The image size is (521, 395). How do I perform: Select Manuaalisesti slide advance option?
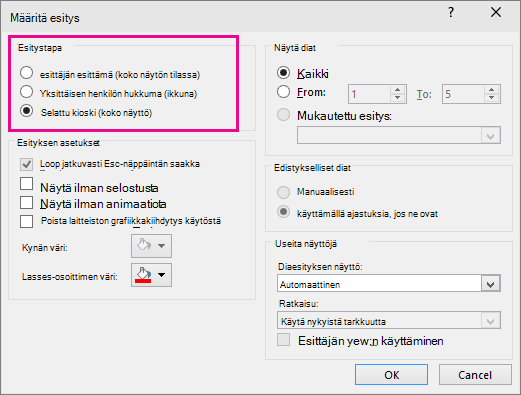(x=283, y=192)
